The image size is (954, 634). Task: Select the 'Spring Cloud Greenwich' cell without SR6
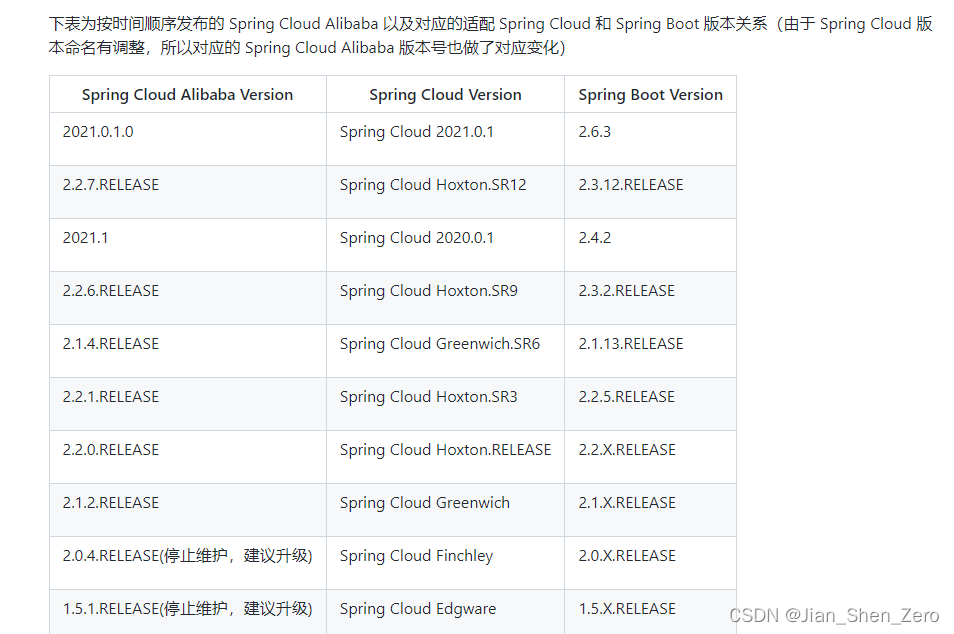click(445, 509)
